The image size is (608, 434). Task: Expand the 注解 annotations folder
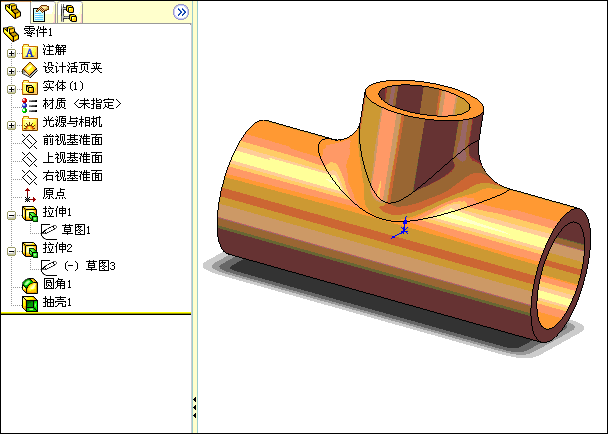pos(11,53)
